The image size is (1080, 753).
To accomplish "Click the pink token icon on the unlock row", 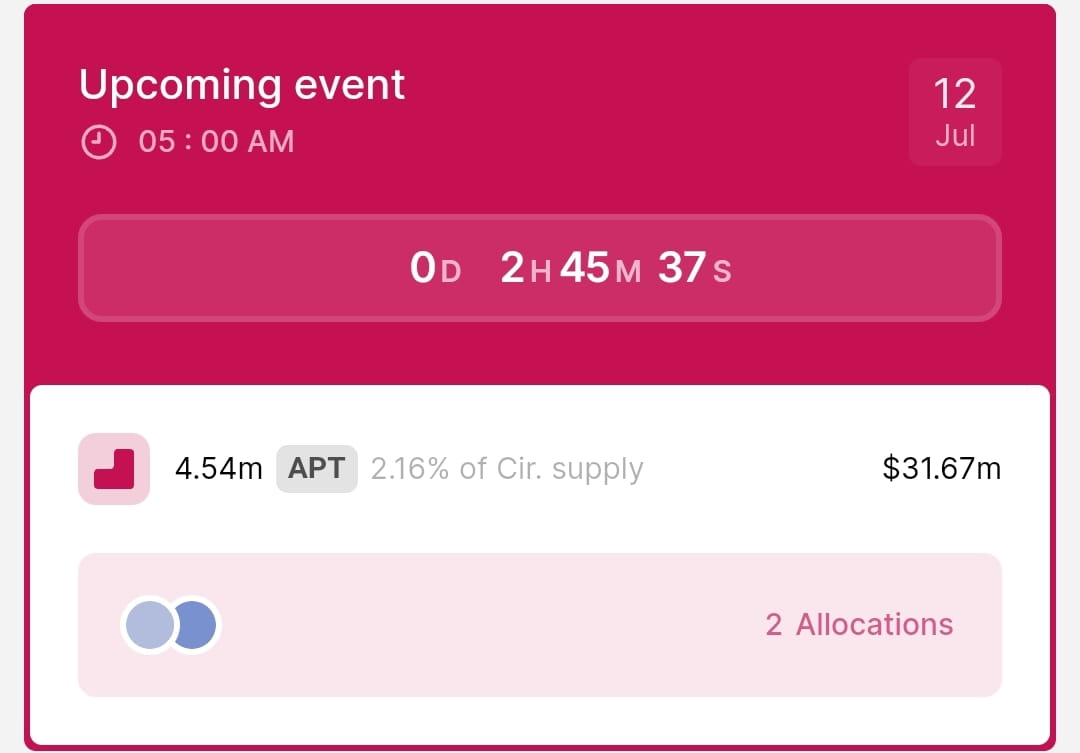I will click(113, 468).
